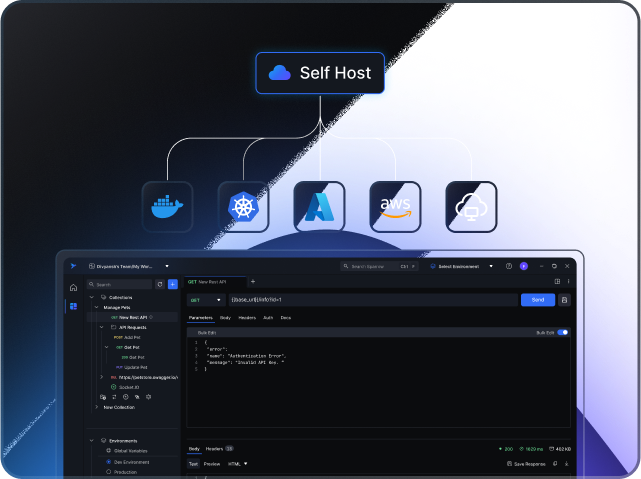Open the purple user profile avatar
641x479 pixels.
click(524, 266)
